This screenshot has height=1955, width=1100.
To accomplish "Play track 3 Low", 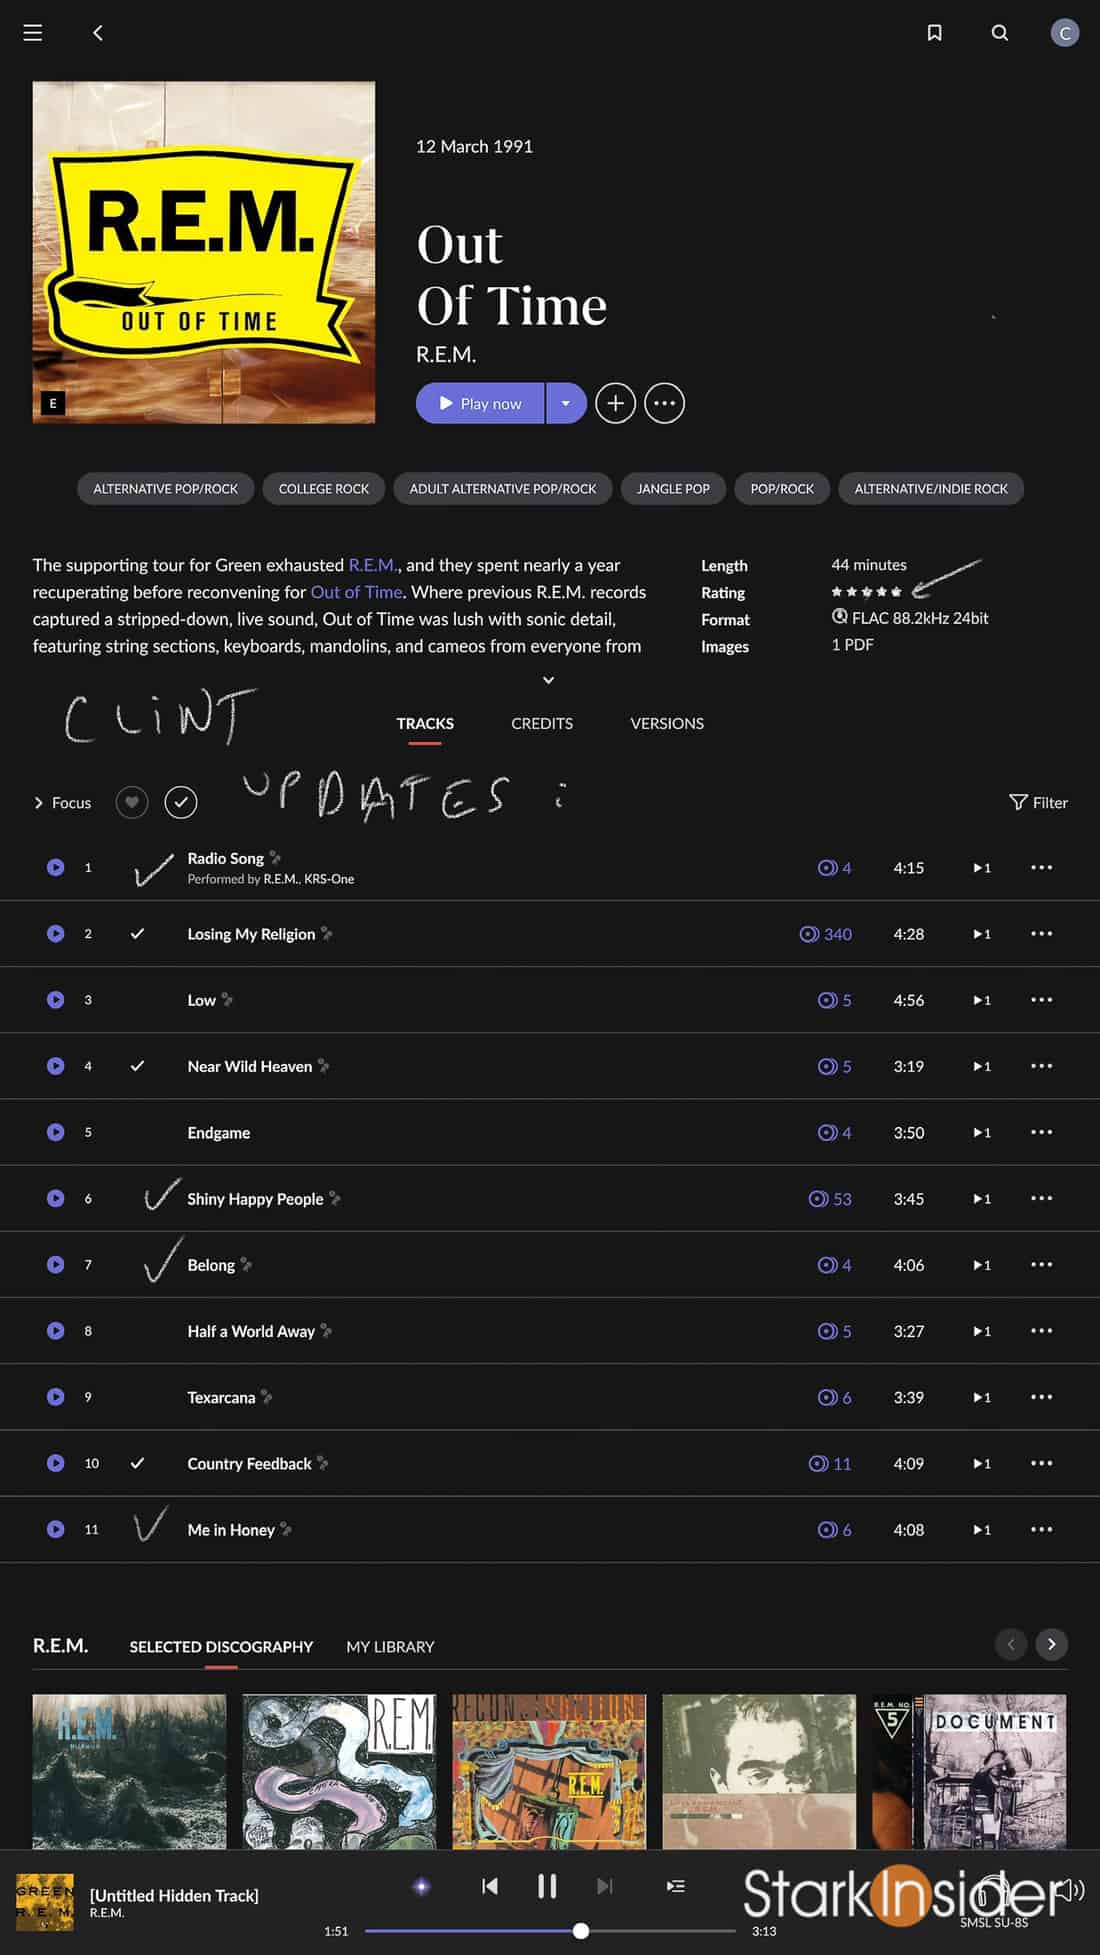I will coord(55,1000).
